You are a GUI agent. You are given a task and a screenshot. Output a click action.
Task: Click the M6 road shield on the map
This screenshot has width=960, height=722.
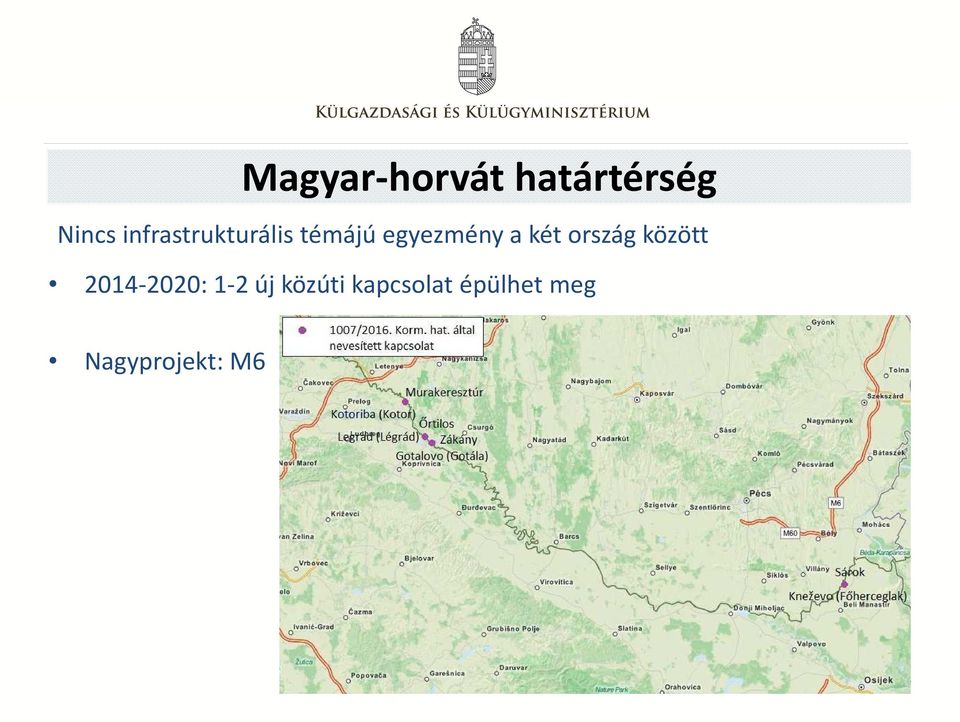(x=836, y=503)
